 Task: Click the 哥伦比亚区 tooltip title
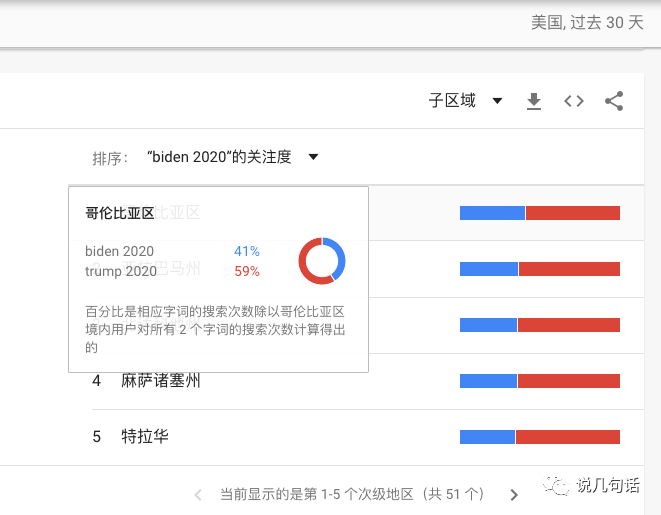[120, 213]
